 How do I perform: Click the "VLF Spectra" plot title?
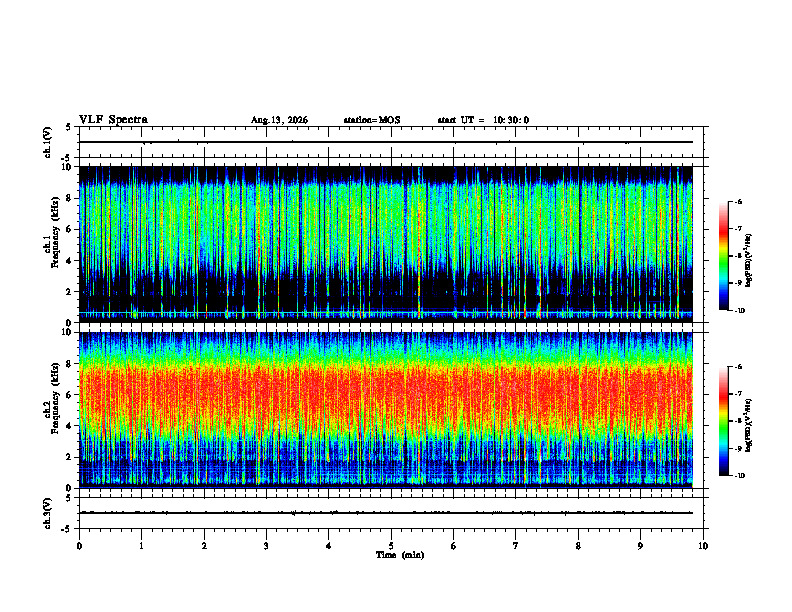click(113, 120)
